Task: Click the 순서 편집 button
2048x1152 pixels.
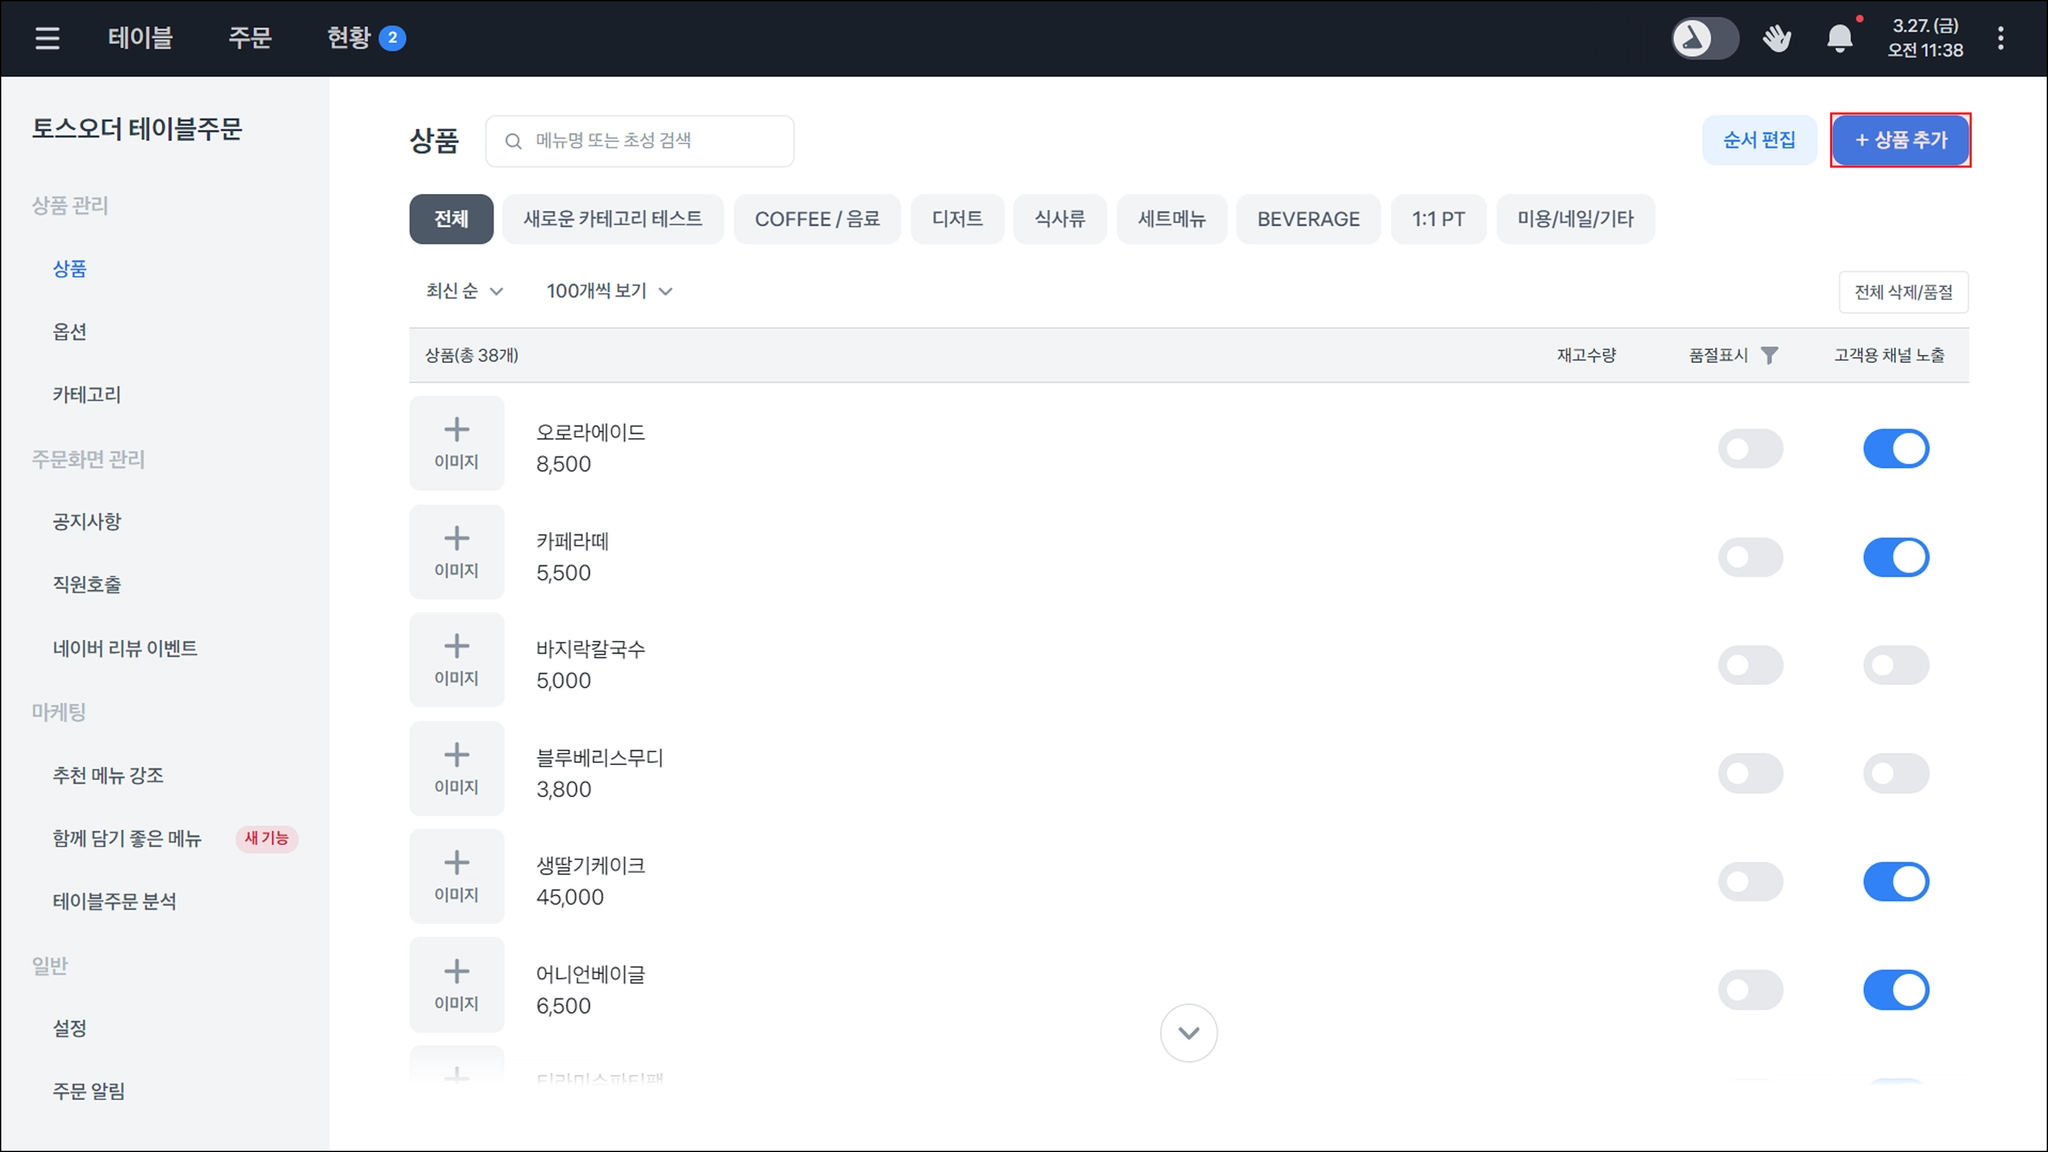Action: pyautogui.click(x=1758, y=140)
